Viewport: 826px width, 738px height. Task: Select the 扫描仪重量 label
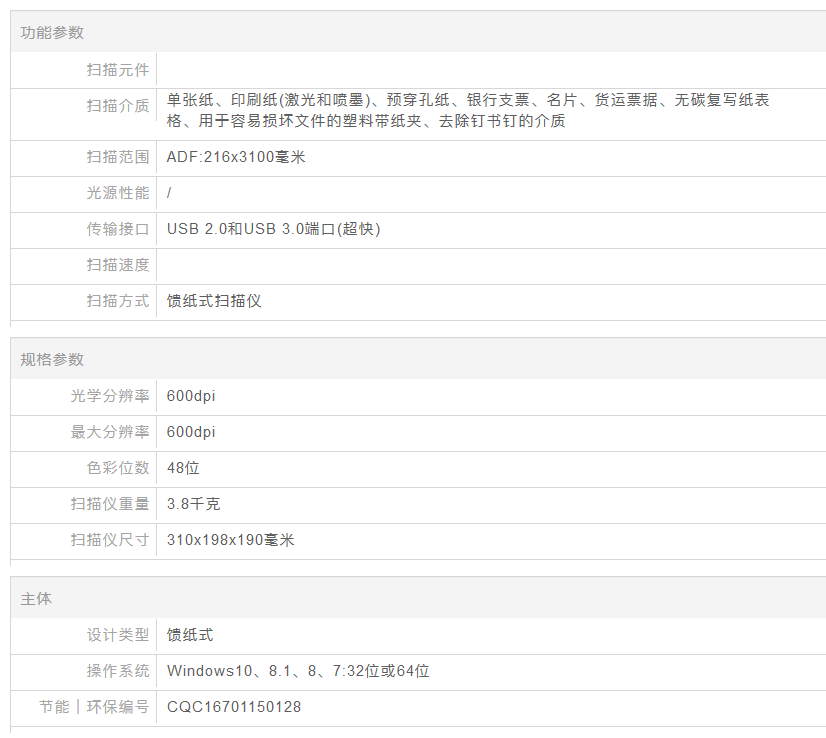click(109, 504)
